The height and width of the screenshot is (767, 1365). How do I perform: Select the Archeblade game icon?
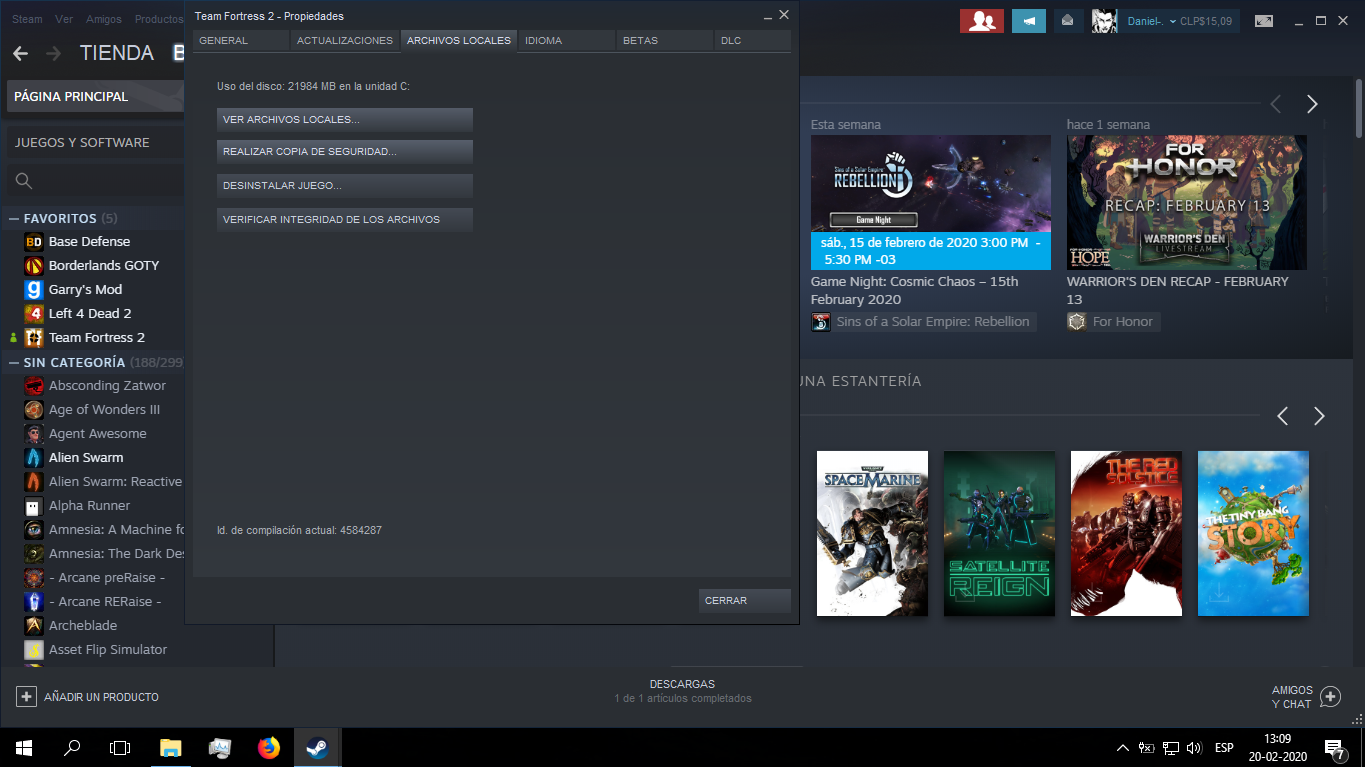pos(34,625)
